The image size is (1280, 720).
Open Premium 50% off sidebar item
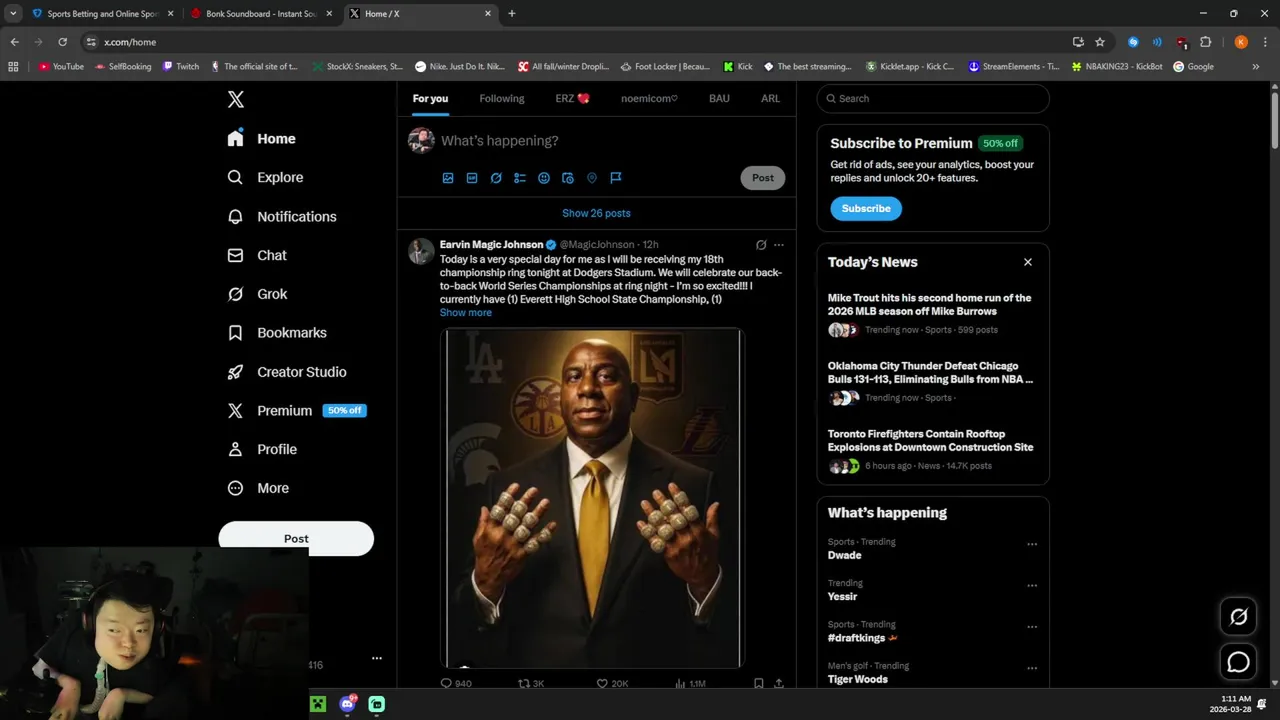click(x=296, y=411)
